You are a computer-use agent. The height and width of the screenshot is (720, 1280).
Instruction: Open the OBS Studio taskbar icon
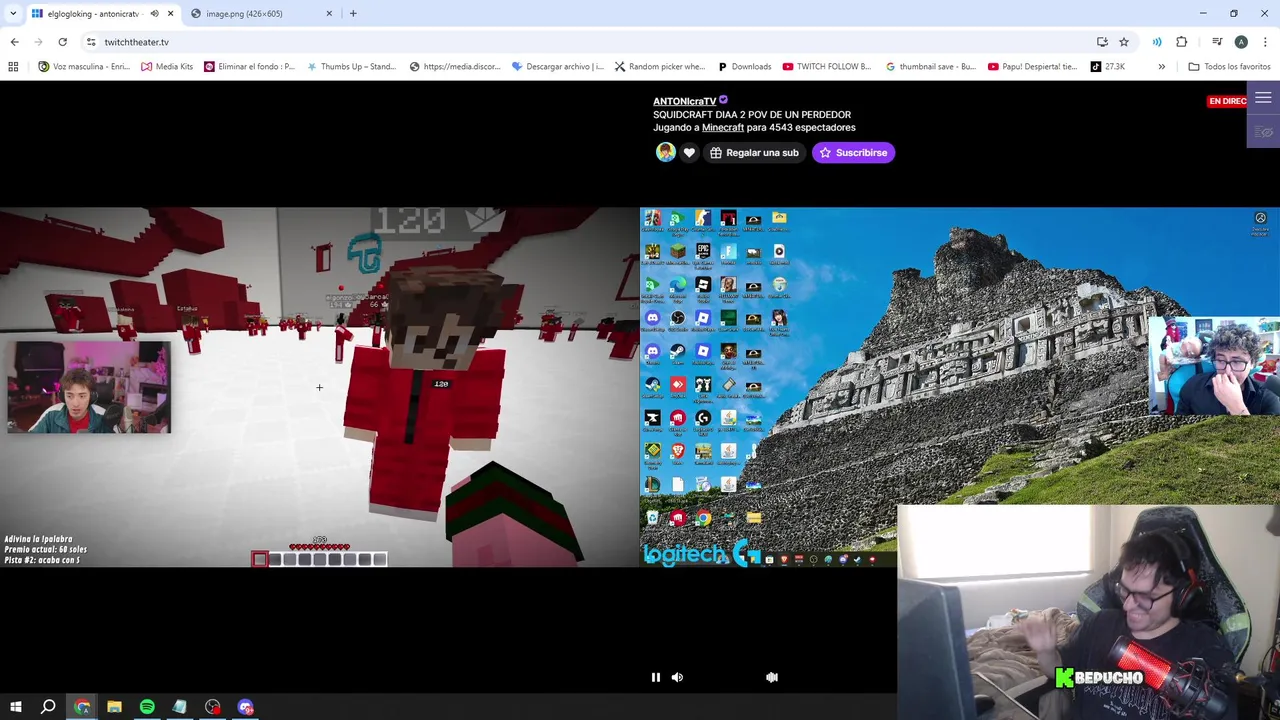[212, 707]
